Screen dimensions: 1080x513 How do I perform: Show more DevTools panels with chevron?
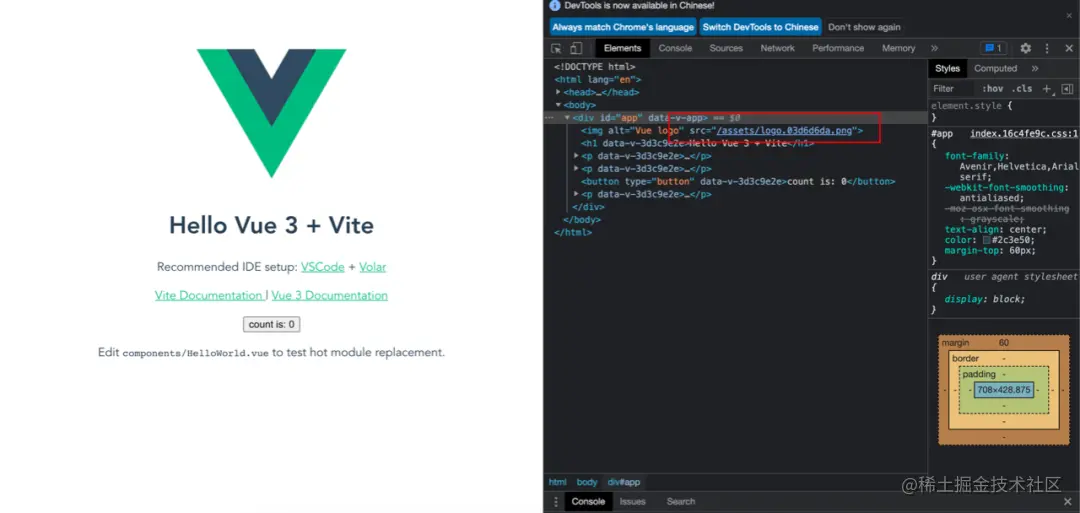pos(934,48)
